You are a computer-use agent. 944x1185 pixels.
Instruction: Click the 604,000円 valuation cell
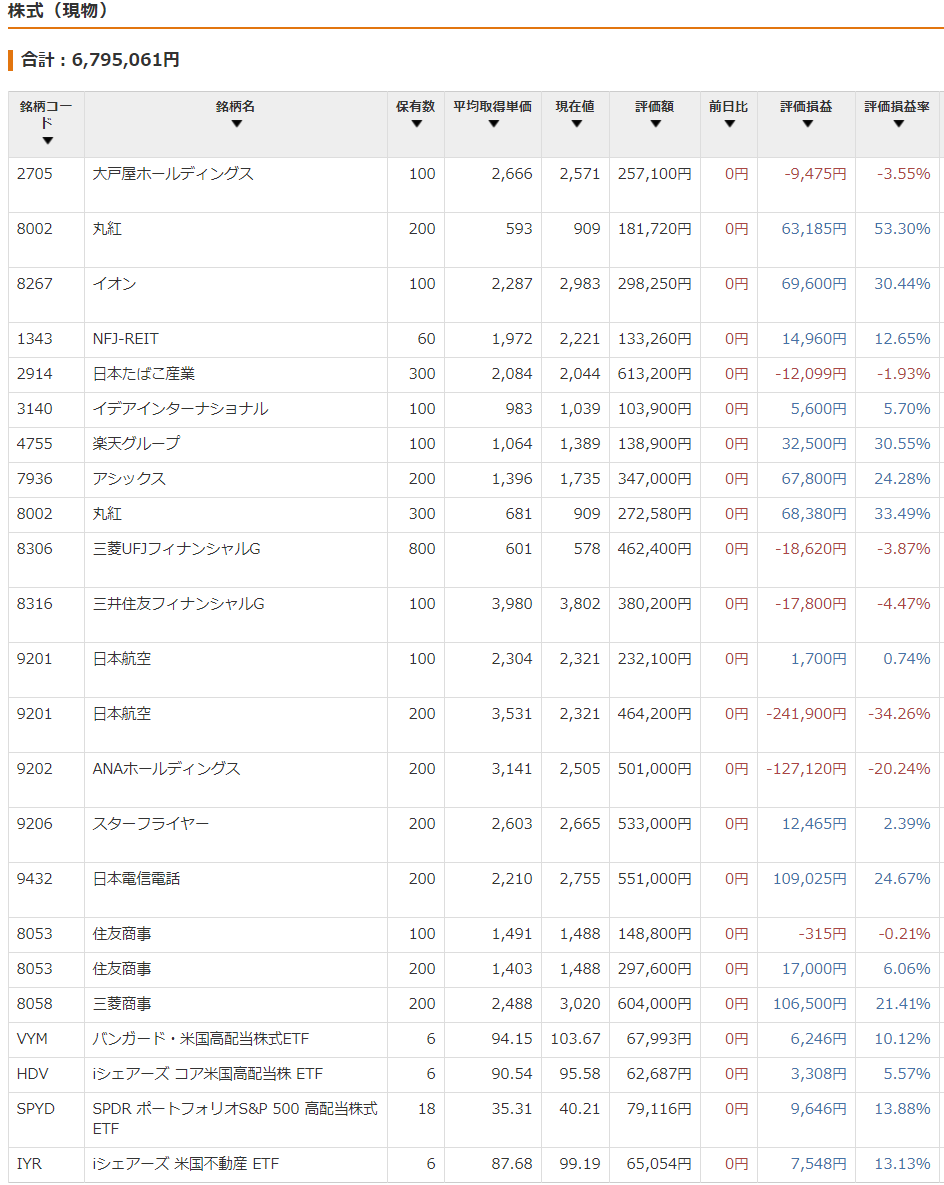pos(655,1004)
